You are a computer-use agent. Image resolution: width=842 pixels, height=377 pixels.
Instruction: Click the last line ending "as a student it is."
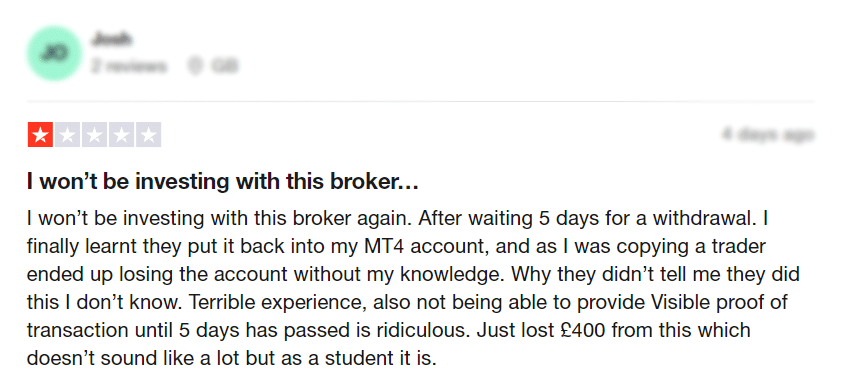click(232, 358)
